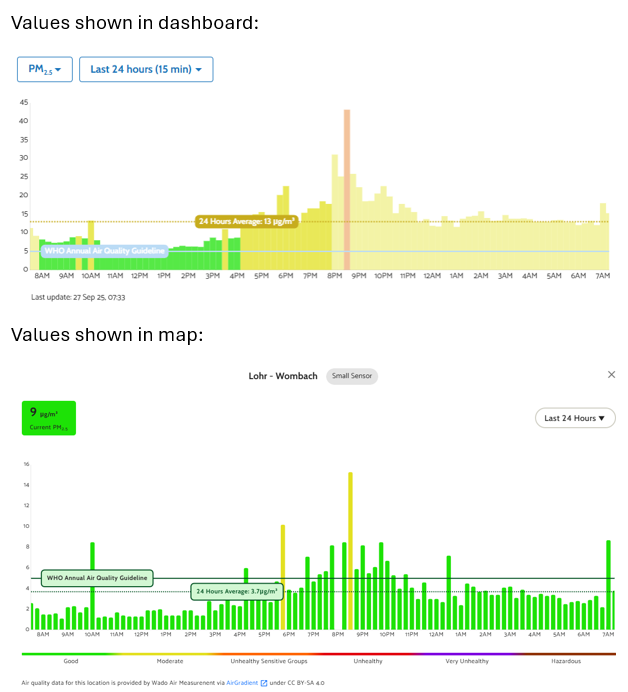628x692 pixels.
Task: Close the Lohr - Wombach sensor panel
Action: [x=612, y=374]
